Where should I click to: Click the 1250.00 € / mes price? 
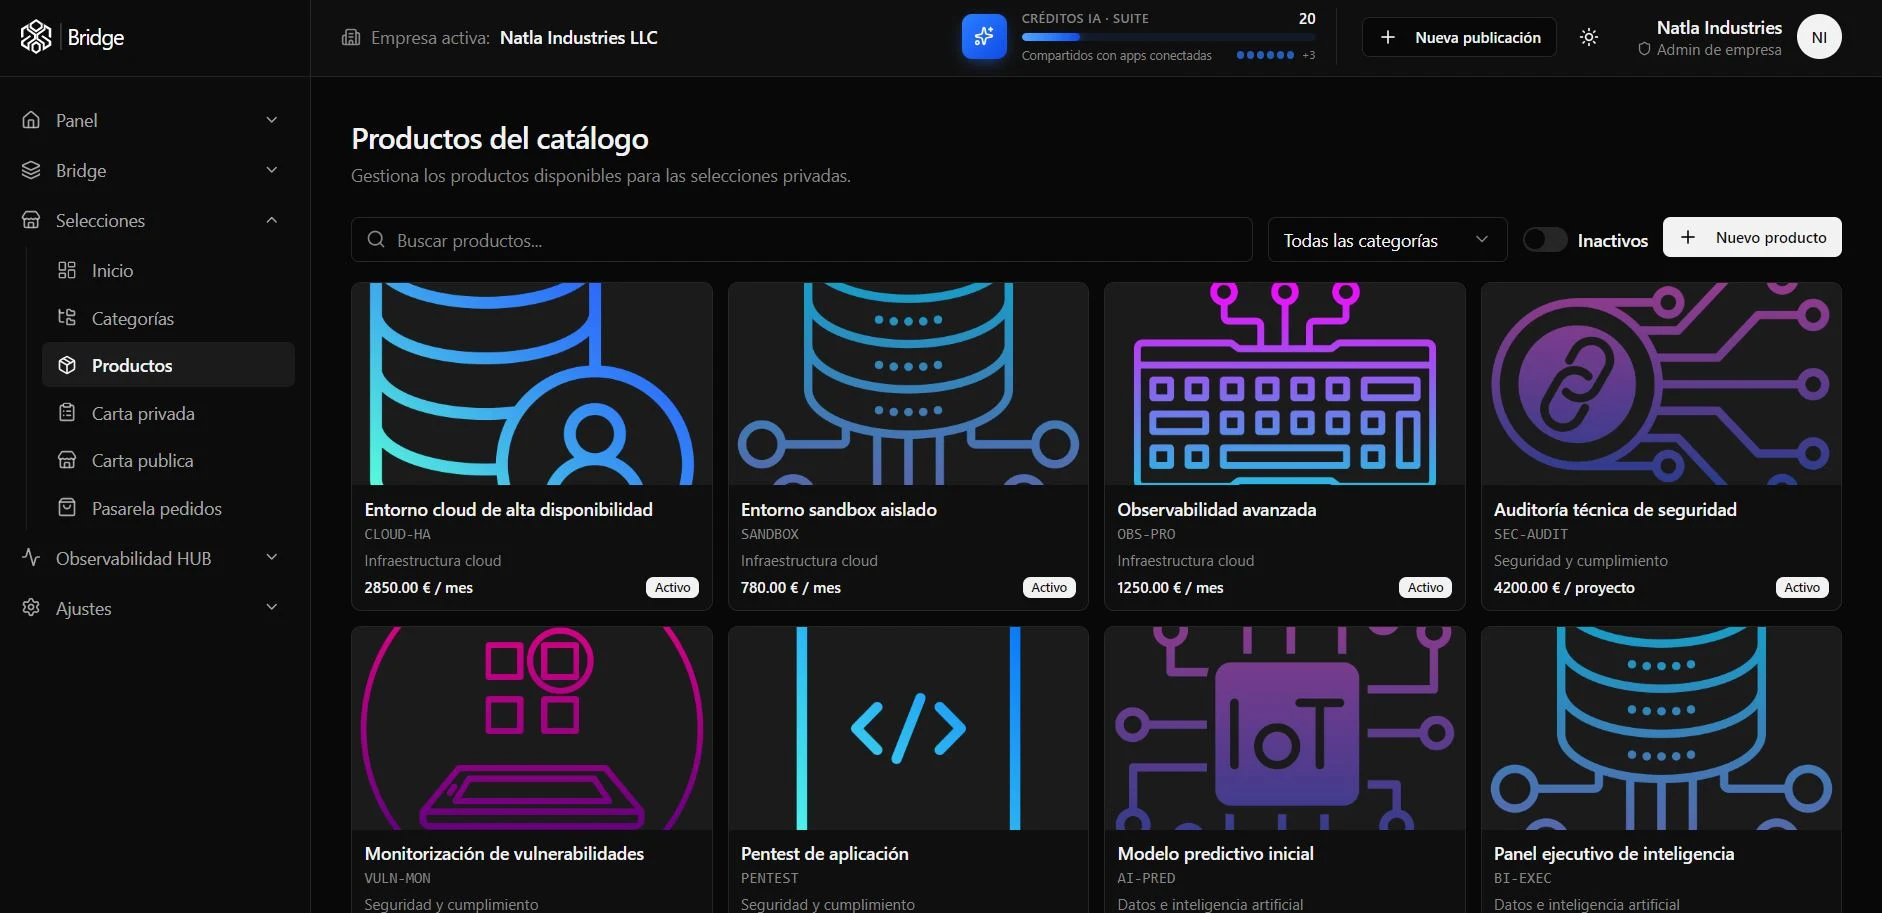1170,588
